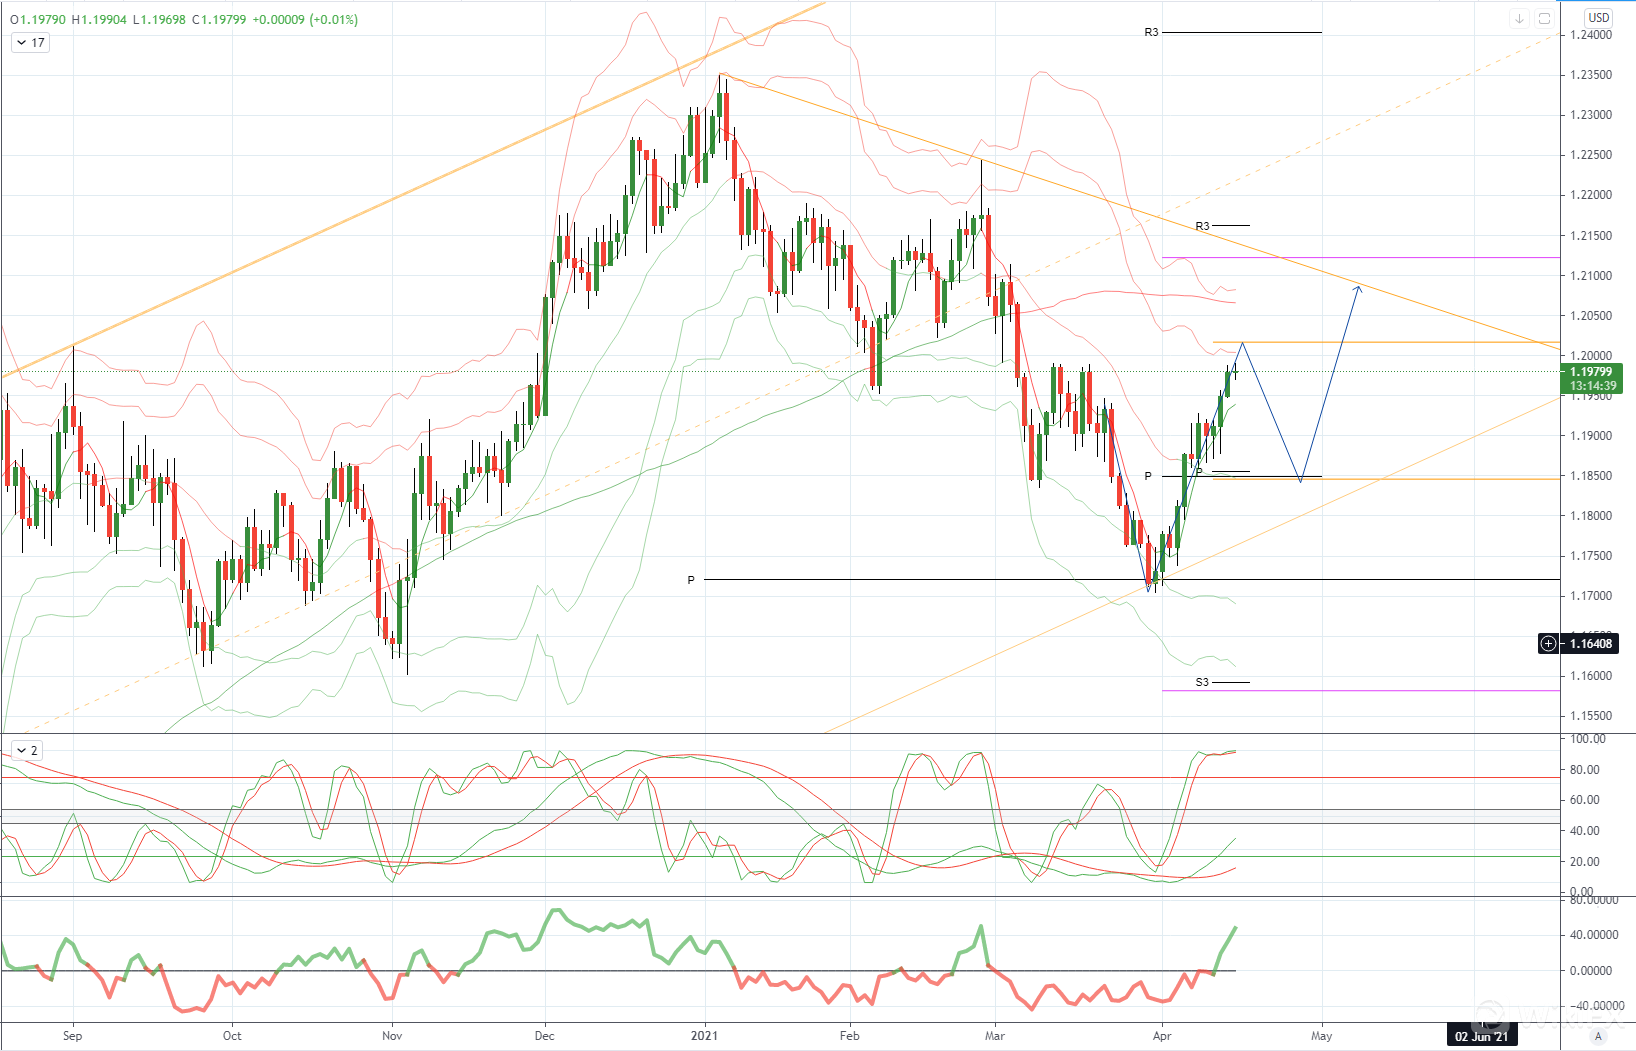Viewport: 1636px width, 1051px height.
Task: Click the 1.20000 price scale label
Action: [1591, 356]
